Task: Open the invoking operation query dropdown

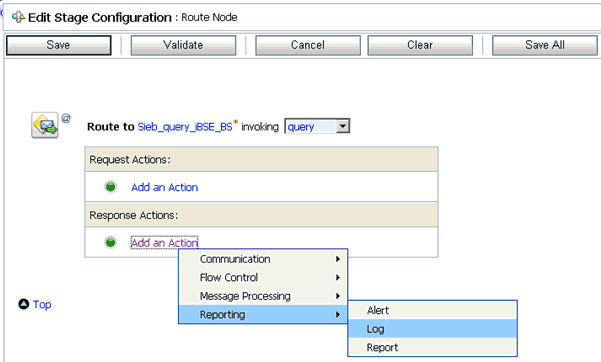Action: 317,126
